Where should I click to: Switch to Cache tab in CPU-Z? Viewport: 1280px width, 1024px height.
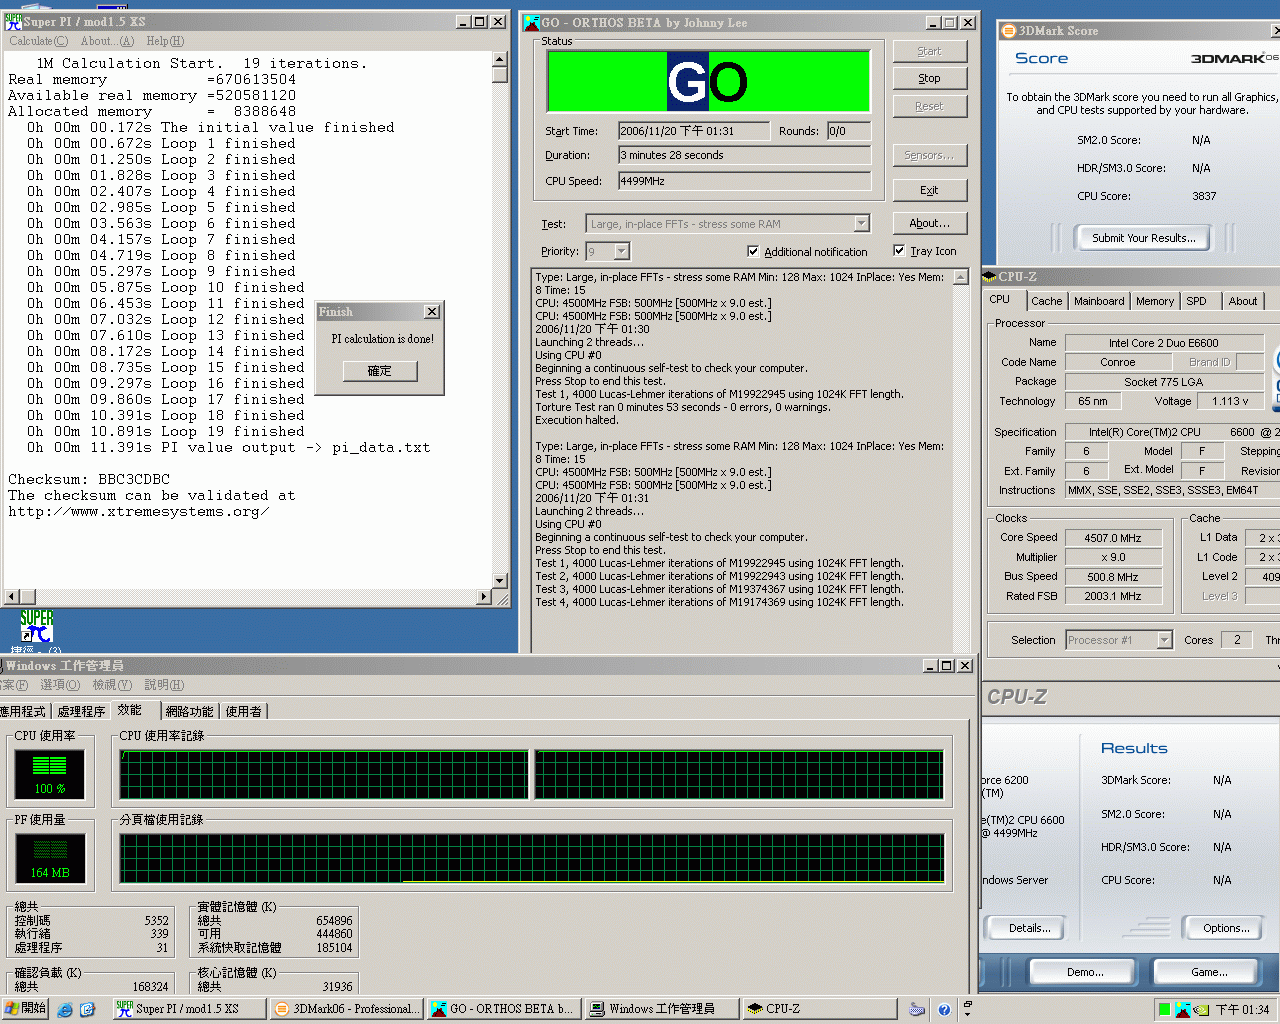click(x=1046, y=301)
